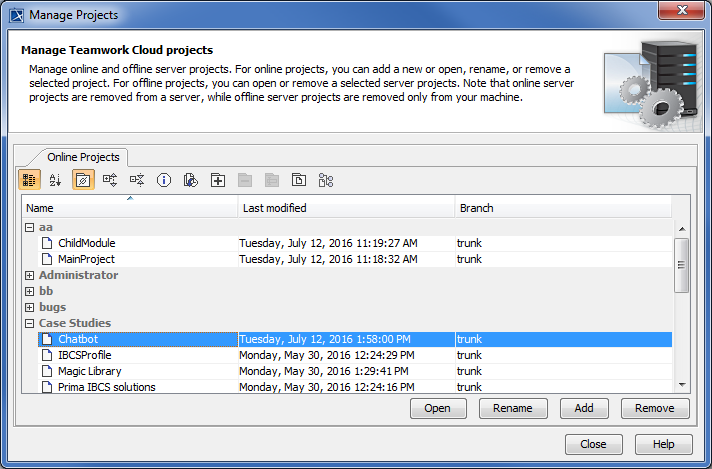
Task: Click the vertical scrollbar thumb
Action: click(x=682, y=265)
